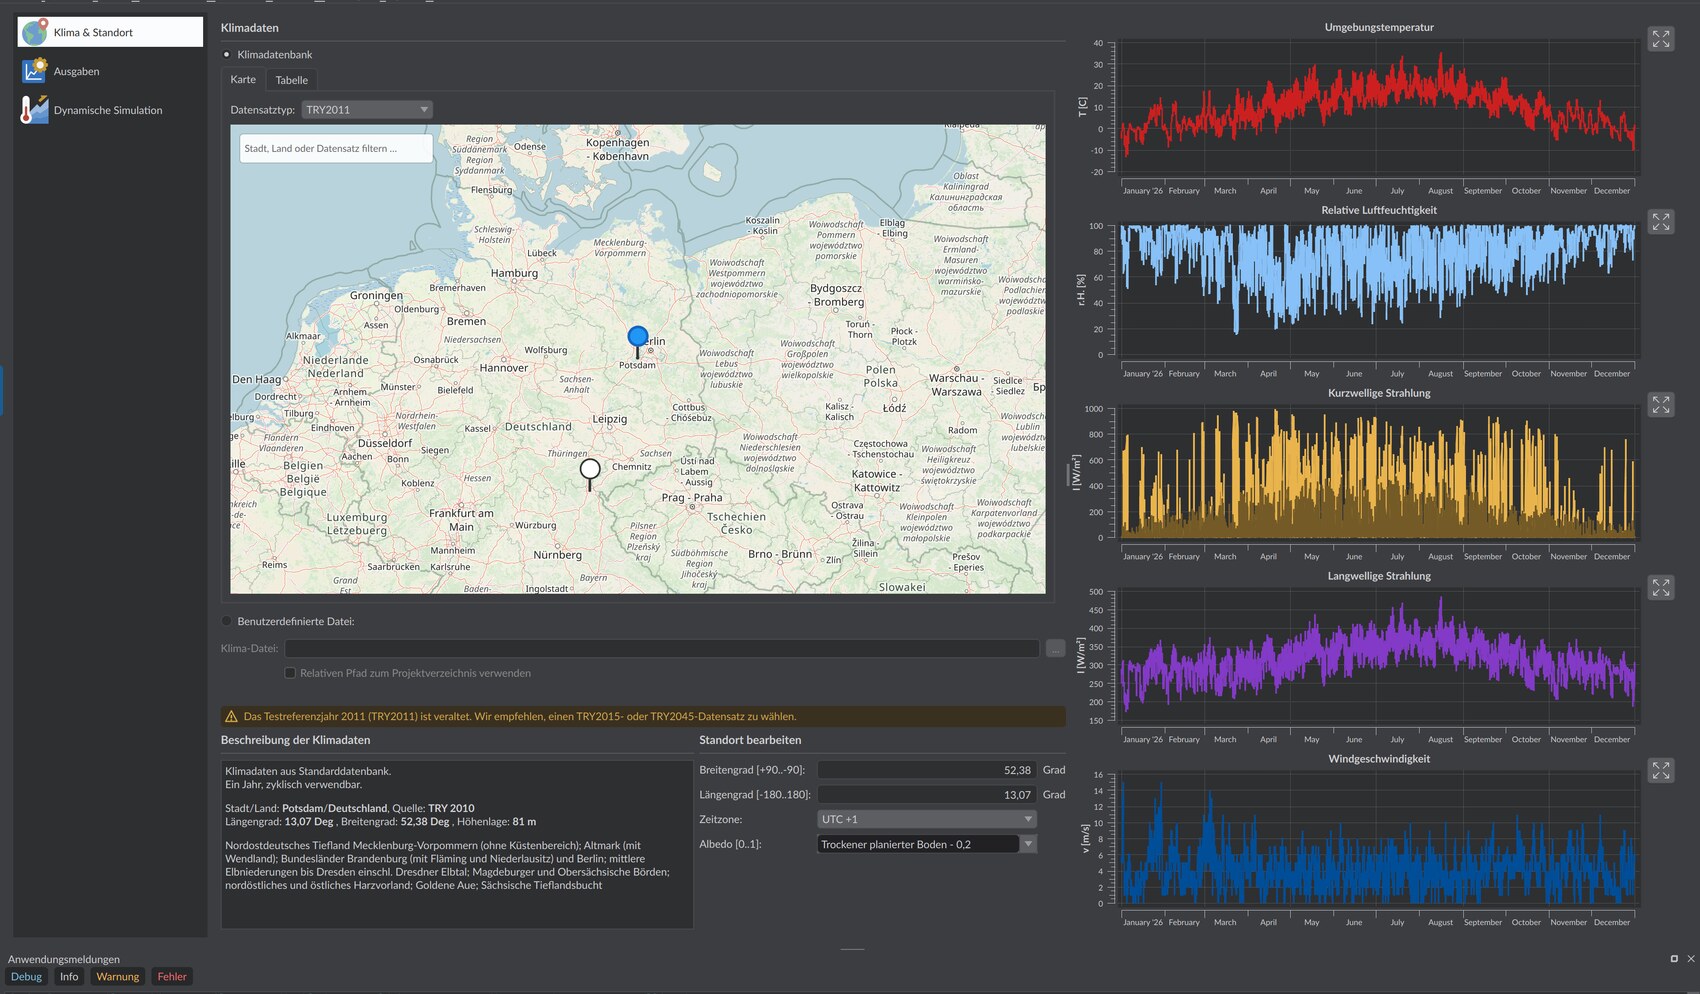Viewport: 1700px width, 994px height.
Task: Open the Ausgaben chart icon
Action: click(x=35, y=71)
